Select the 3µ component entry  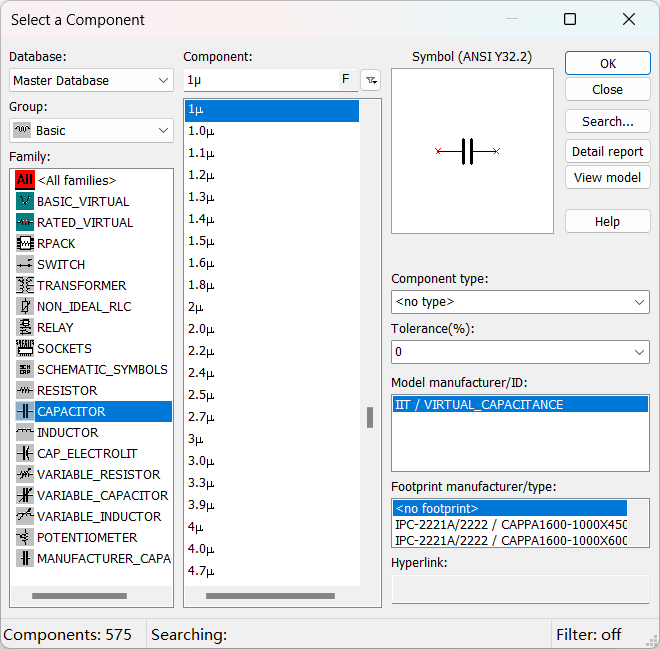pyautogui.click(x=272, y=439)
